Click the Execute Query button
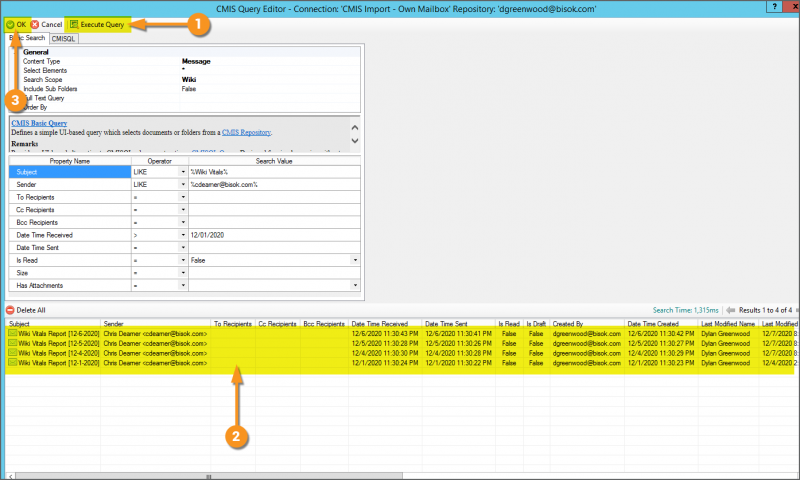 pos(97,24)
